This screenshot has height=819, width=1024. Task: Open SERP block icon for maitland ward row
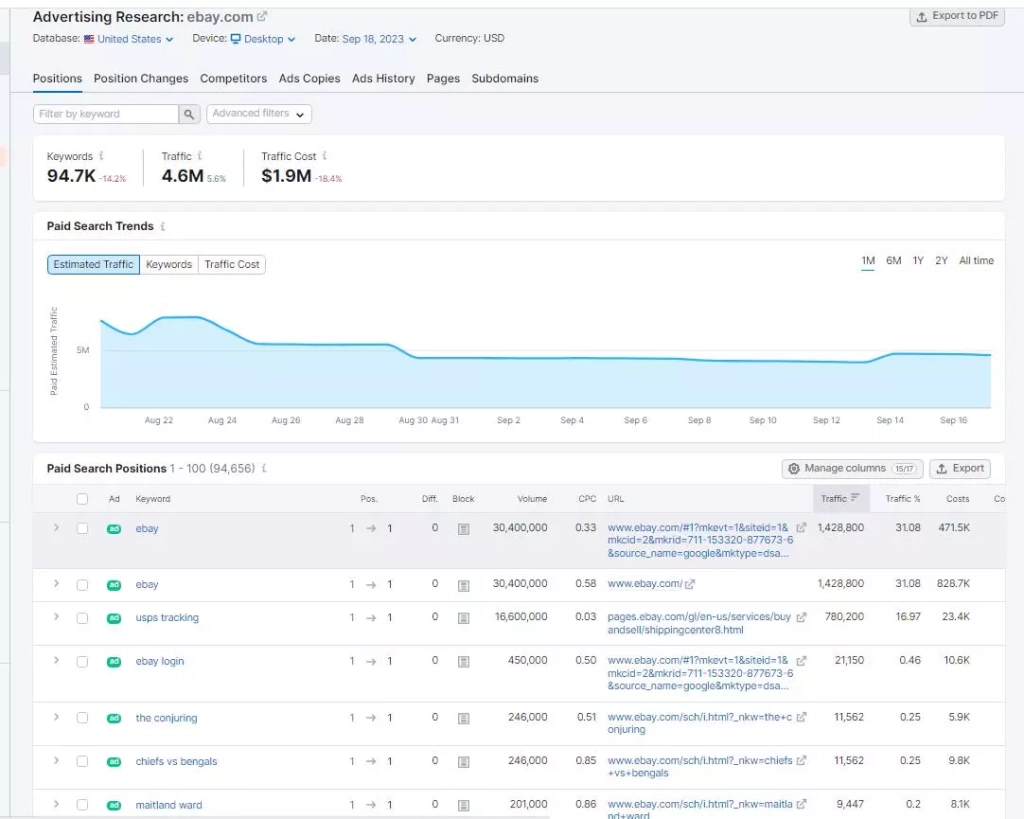pos(464,805)
